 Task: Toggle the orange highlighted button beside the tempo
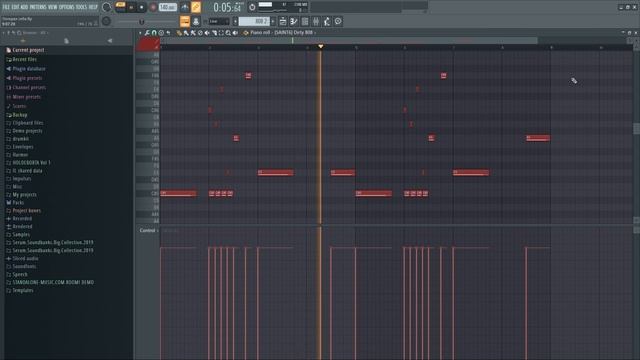(x=196, y=7)
